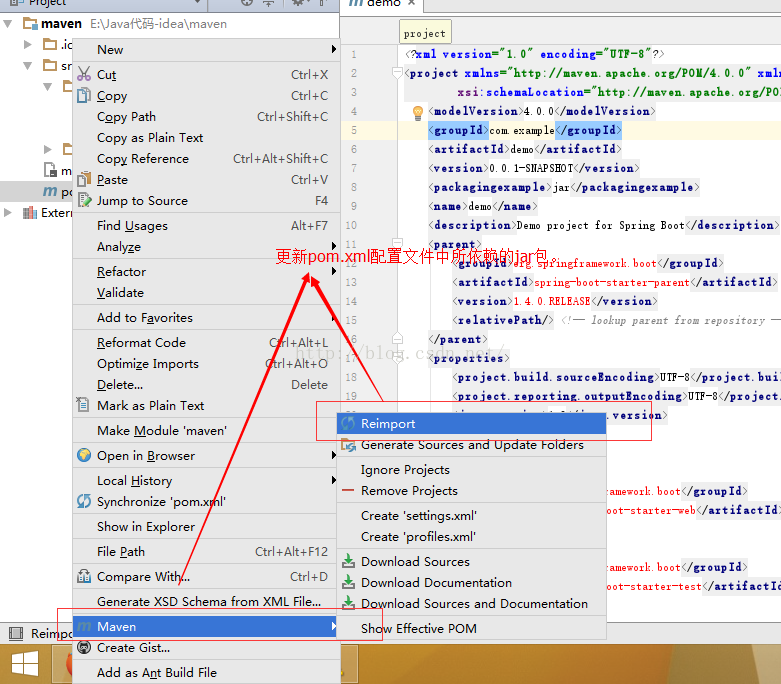
Task: Collapse the maven project root node
Action: tap(8, 23)
